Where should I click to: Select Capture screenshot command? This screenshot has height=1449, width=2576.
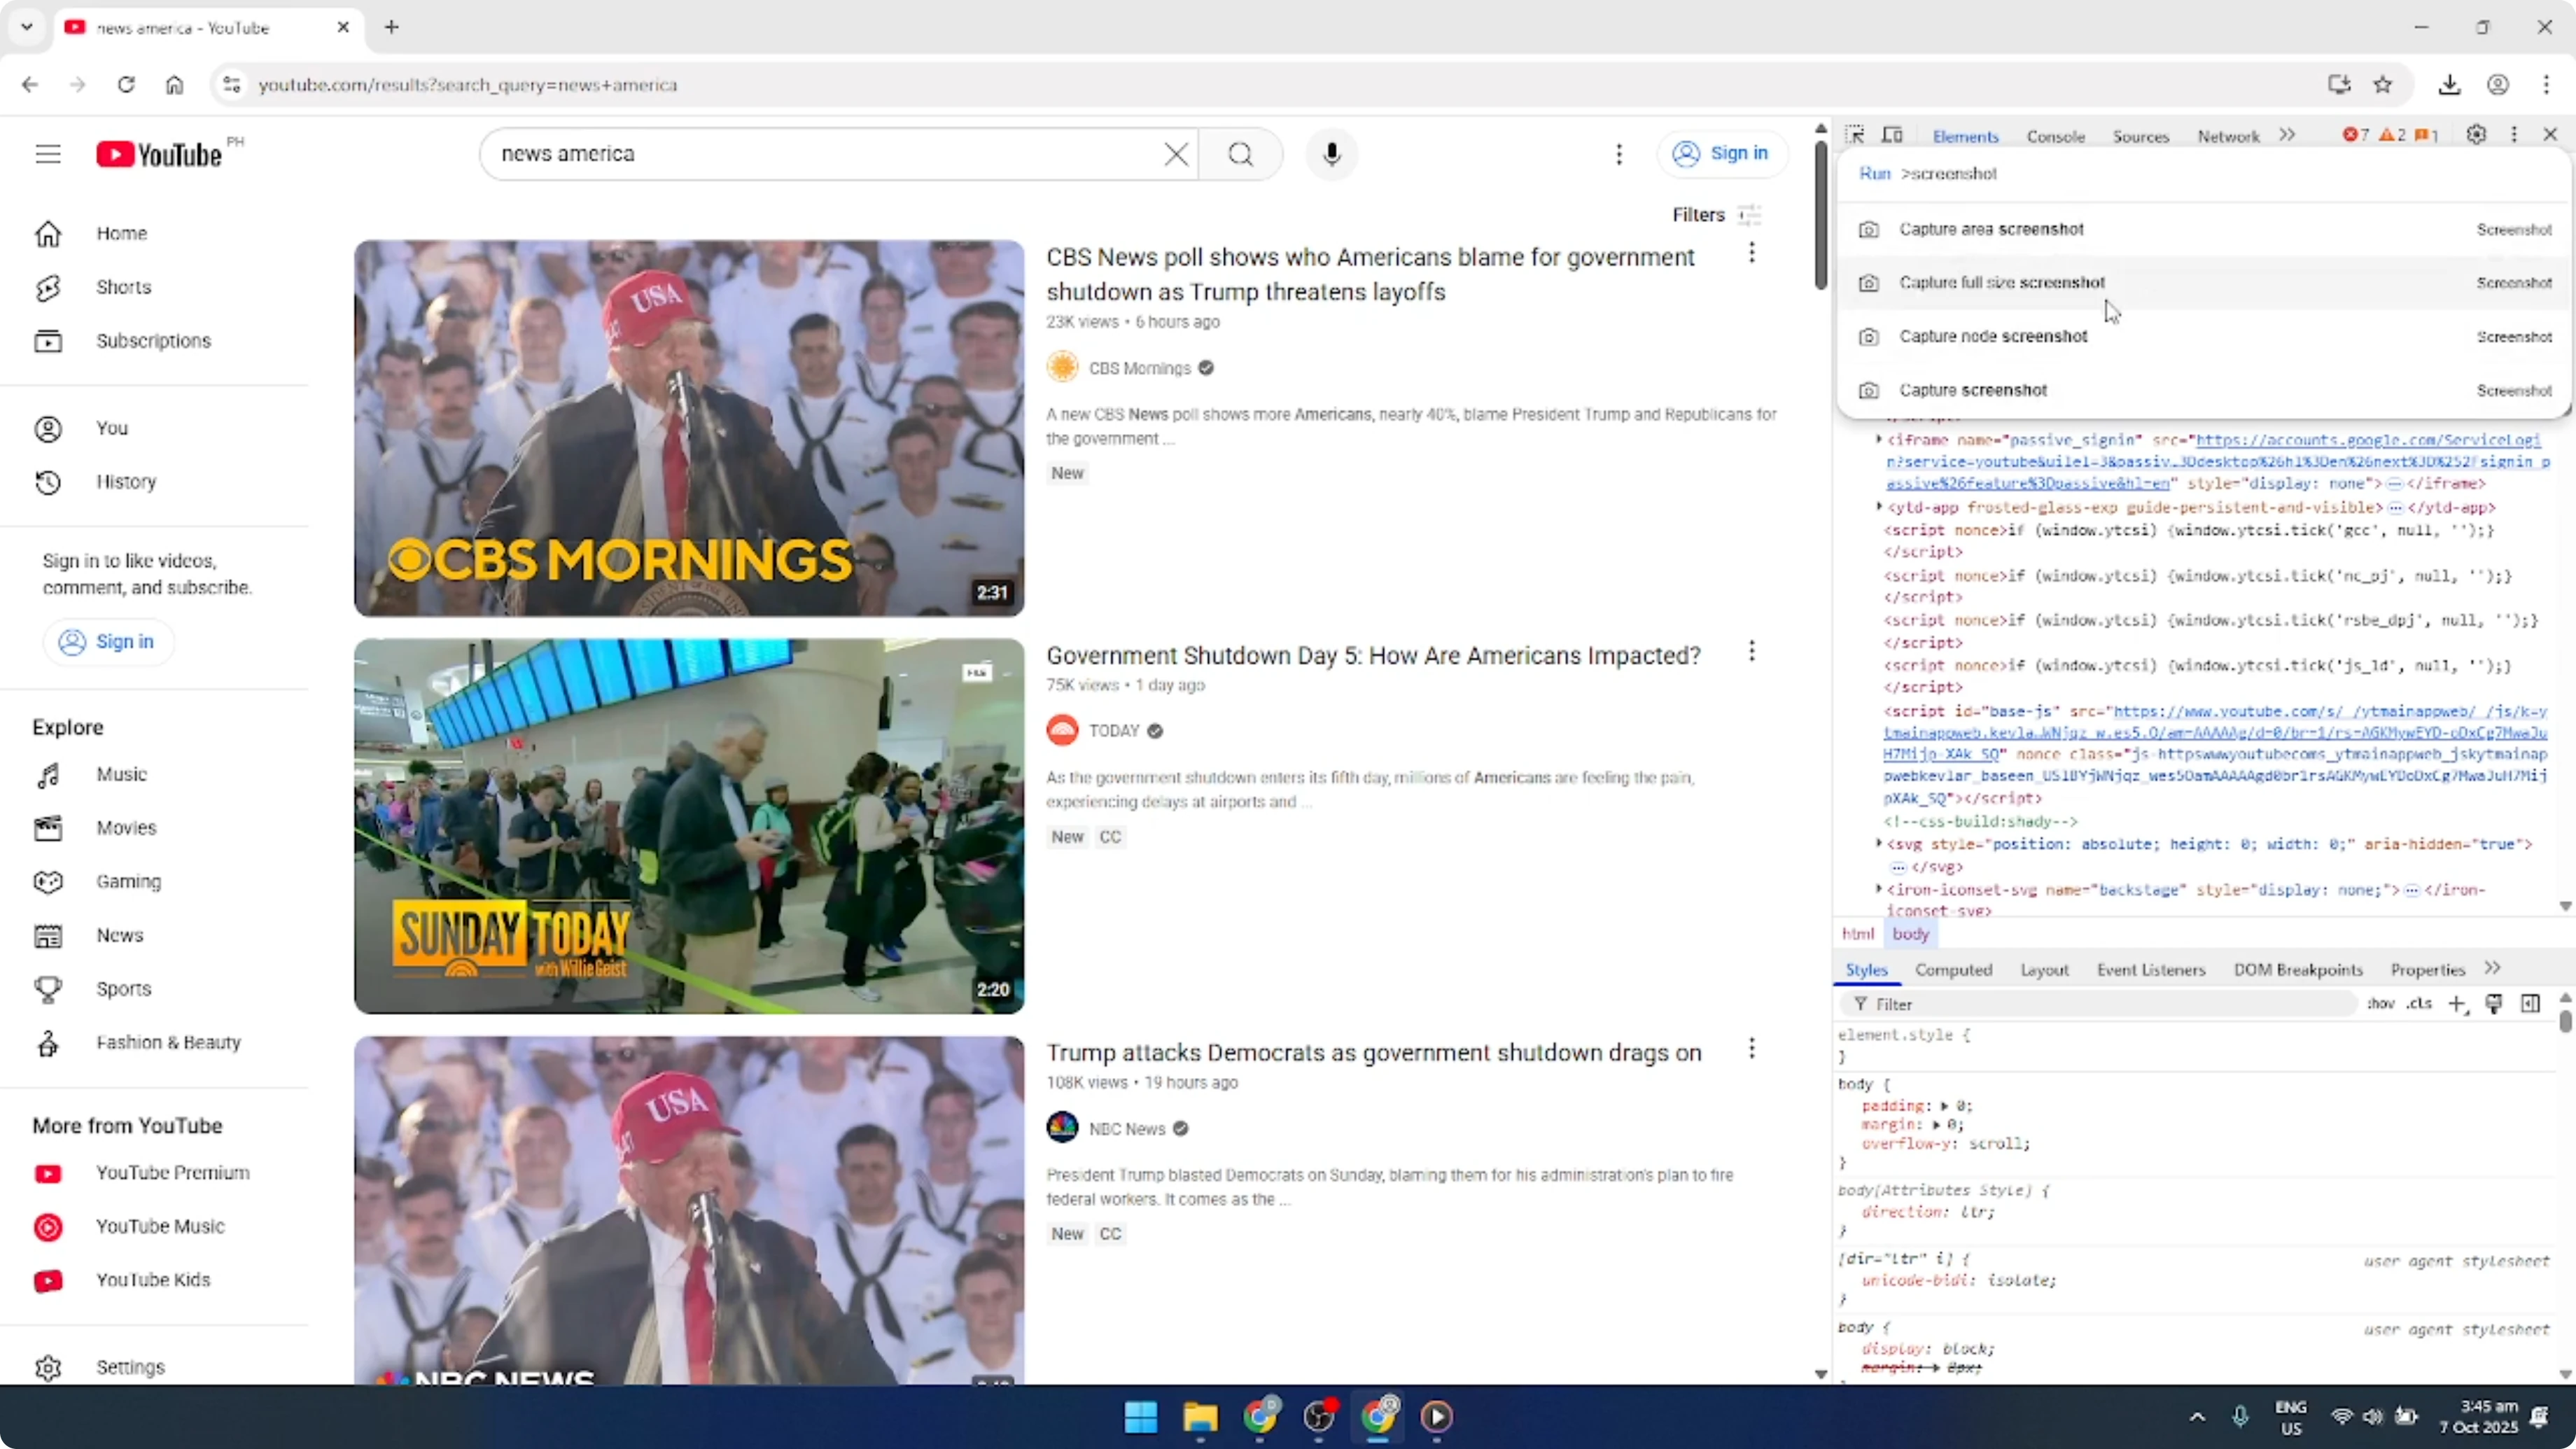click(x=2204, y=390)
